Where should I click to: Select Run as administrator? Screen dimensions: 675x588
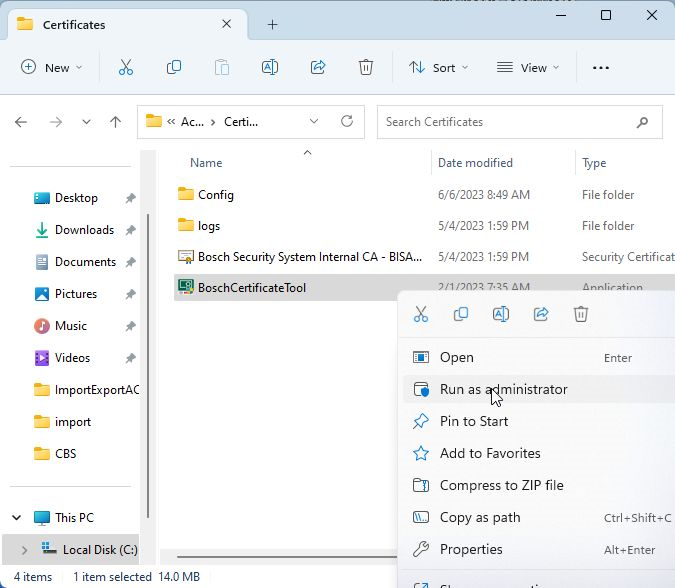(x=503, y=389)
